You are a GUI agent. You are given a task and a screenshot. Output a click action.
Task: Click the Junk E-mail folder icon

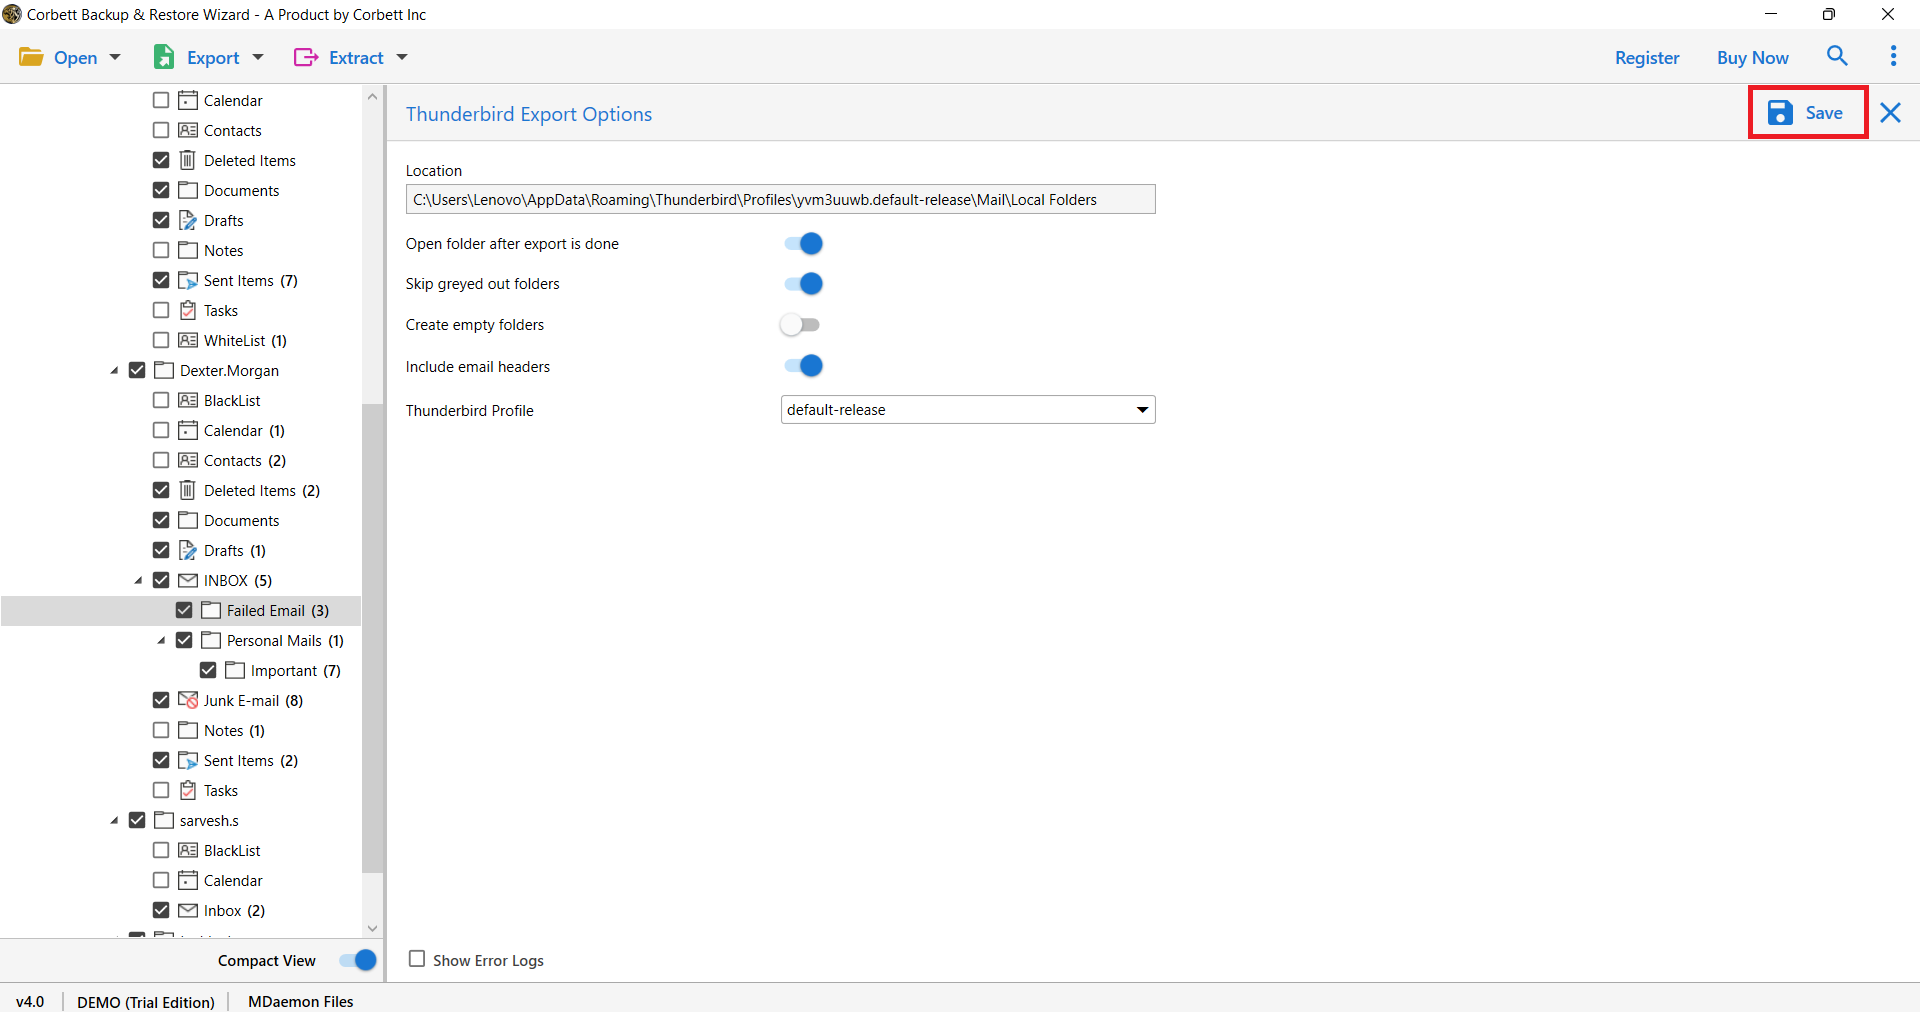pyautogui.click(x=188, y=700)
